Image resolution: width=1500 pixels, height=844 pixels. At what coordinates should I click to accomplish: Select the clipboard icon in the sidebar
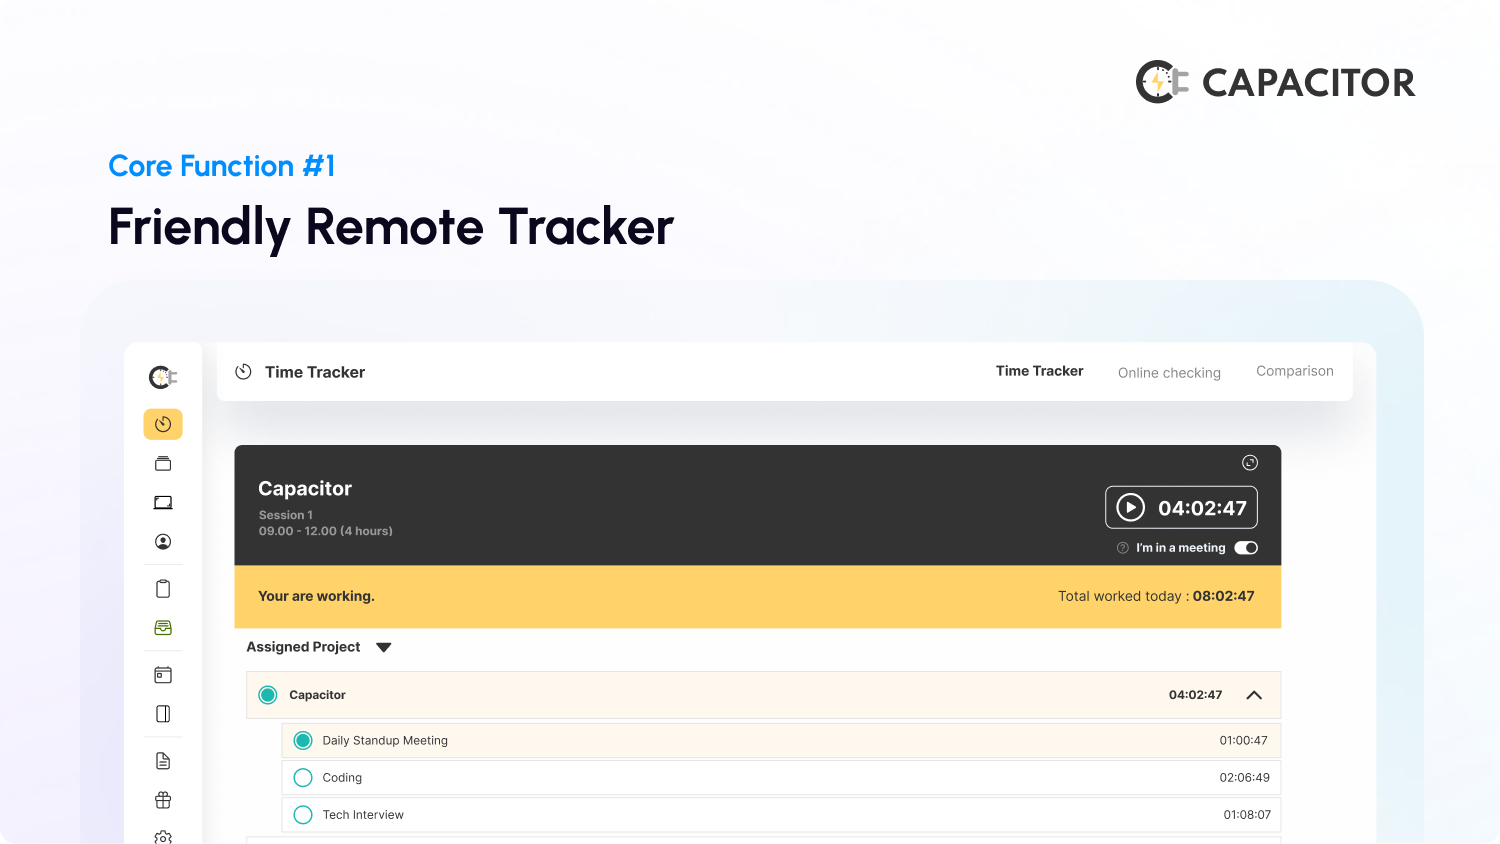click(163, 588)
